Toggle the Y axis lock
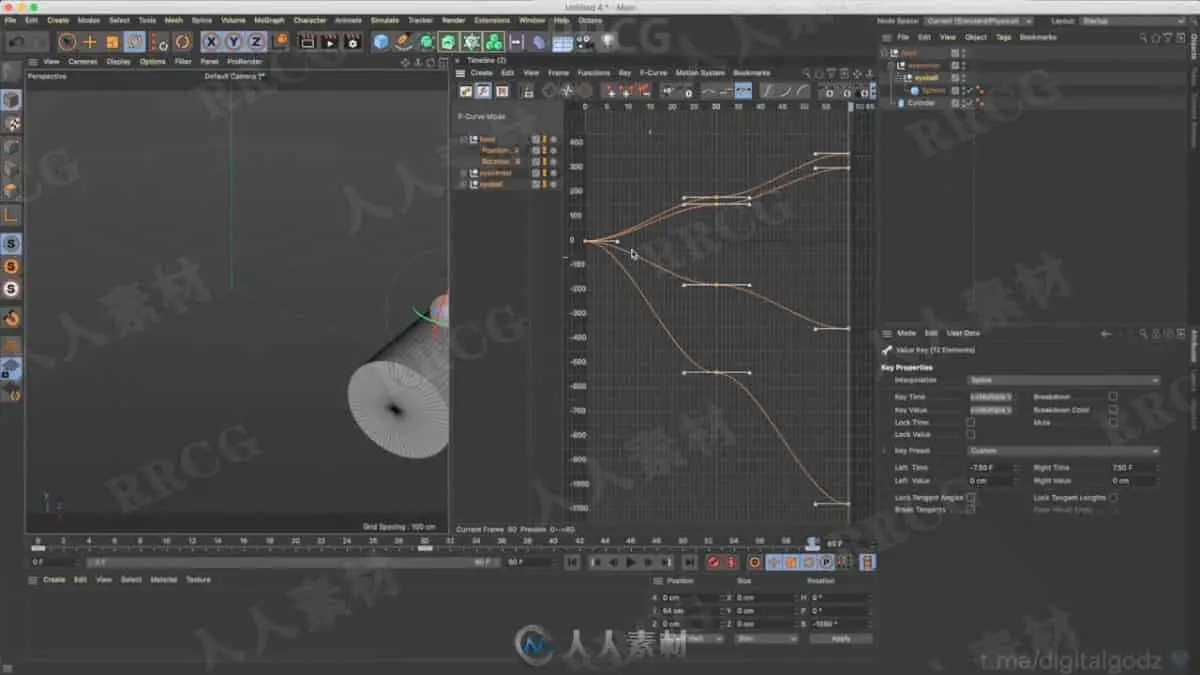 click(233, 42)
